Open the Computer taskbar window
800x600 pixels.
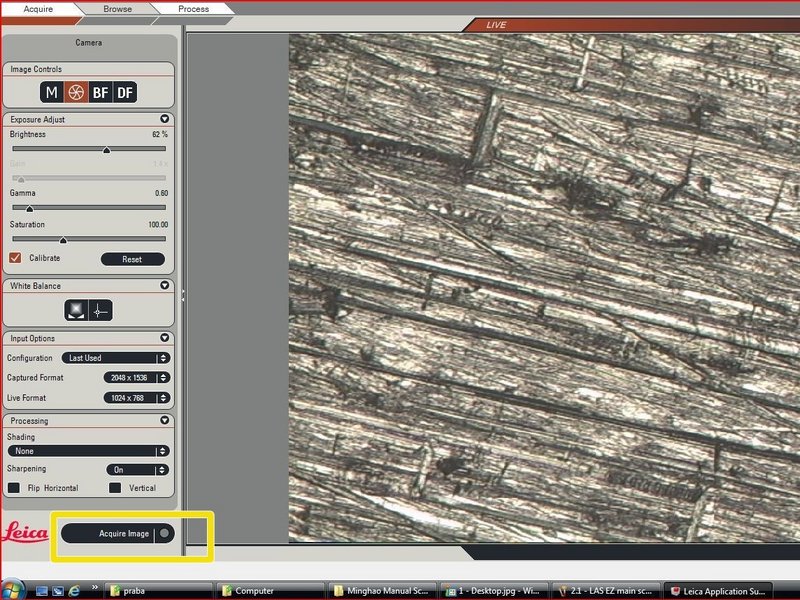pyautogui.click(x=270, y=591)
